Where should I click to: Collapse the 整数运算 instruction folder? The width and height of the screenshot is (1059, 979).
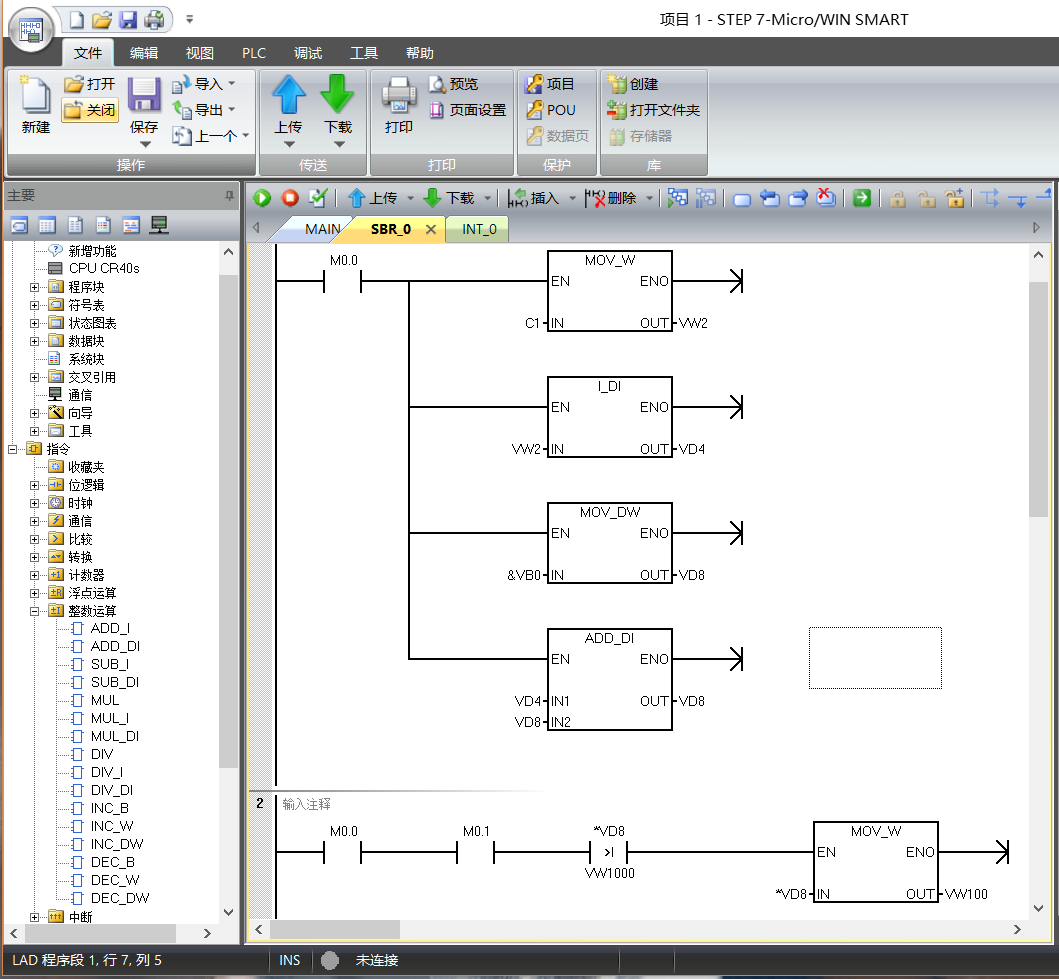pos(35,611)
